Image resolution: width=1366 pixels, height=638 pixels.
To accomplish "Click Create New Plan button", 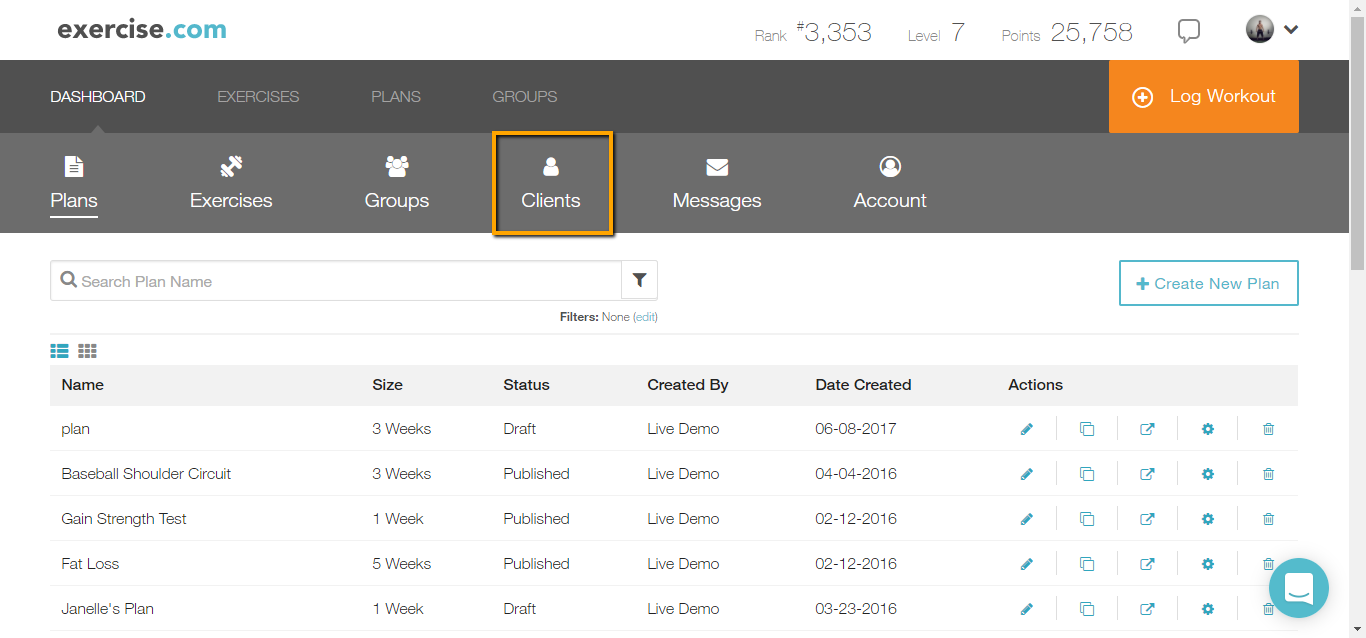I will pos(1208,283).
